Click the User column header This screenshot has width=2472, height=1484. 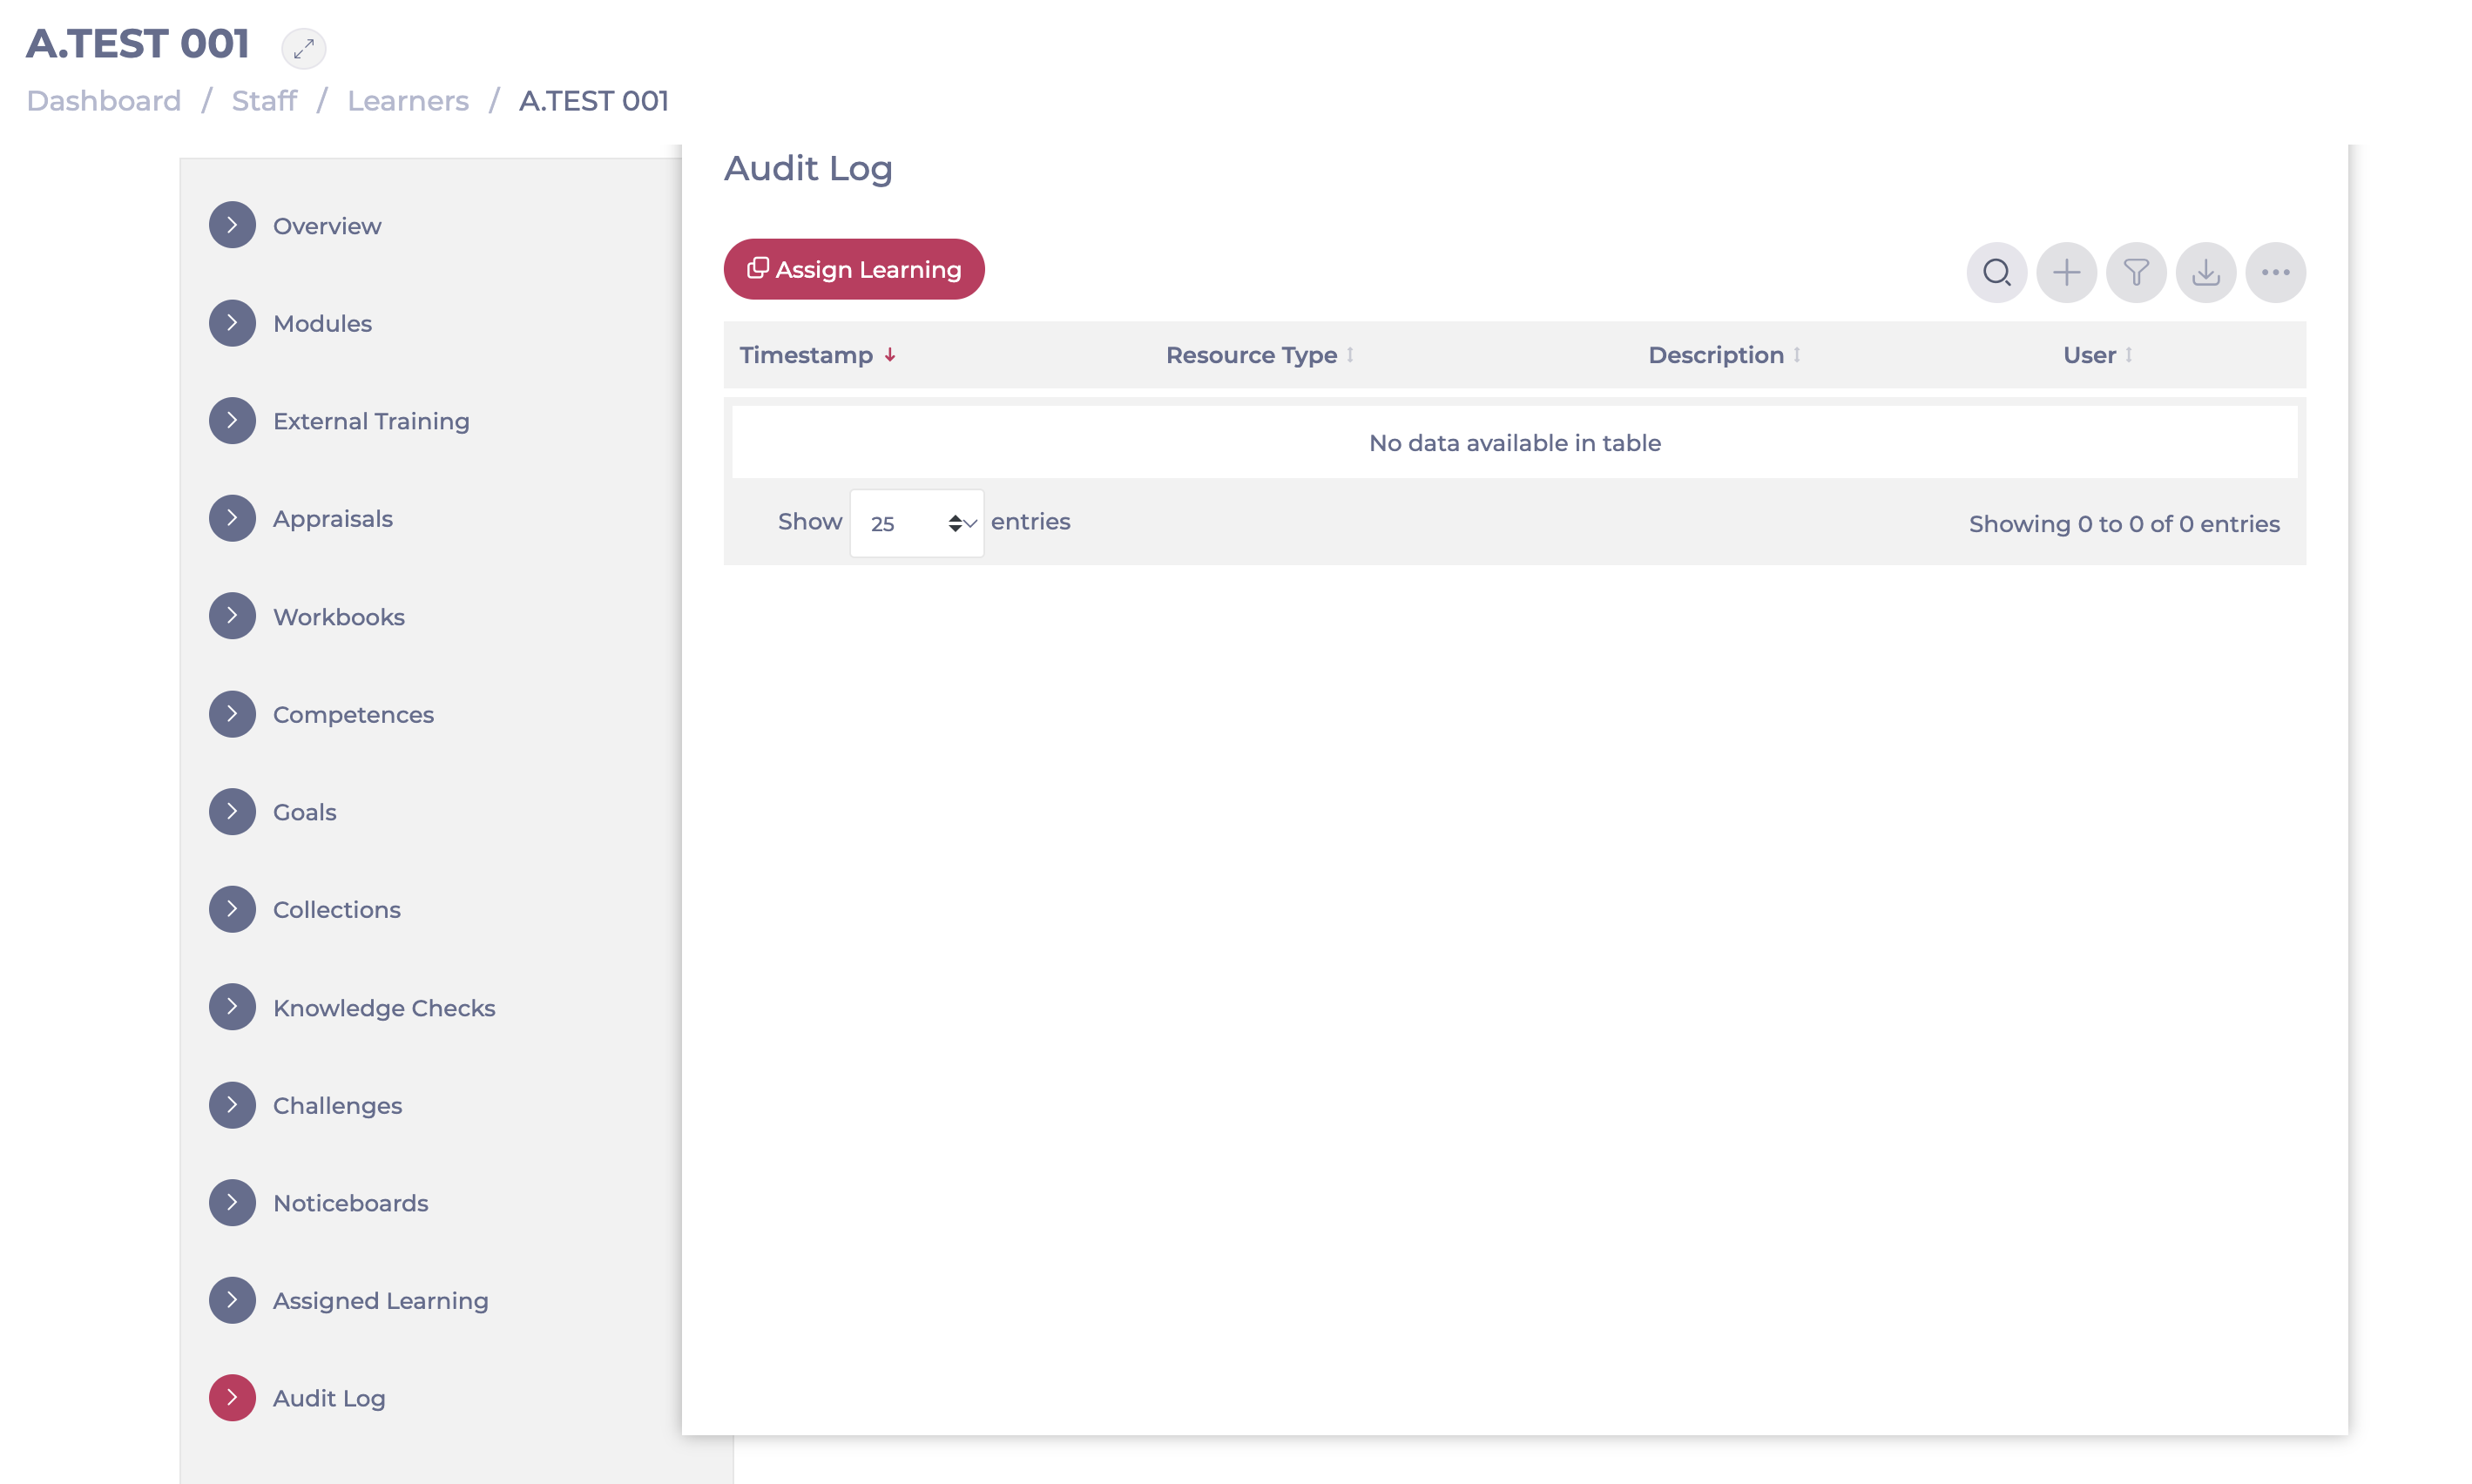pyautogui.click(x=2090, y=355)
